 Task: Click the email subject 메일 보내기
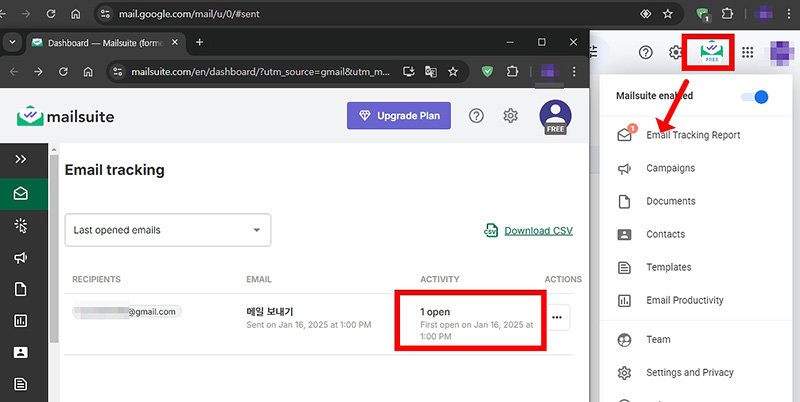(270, 312)
